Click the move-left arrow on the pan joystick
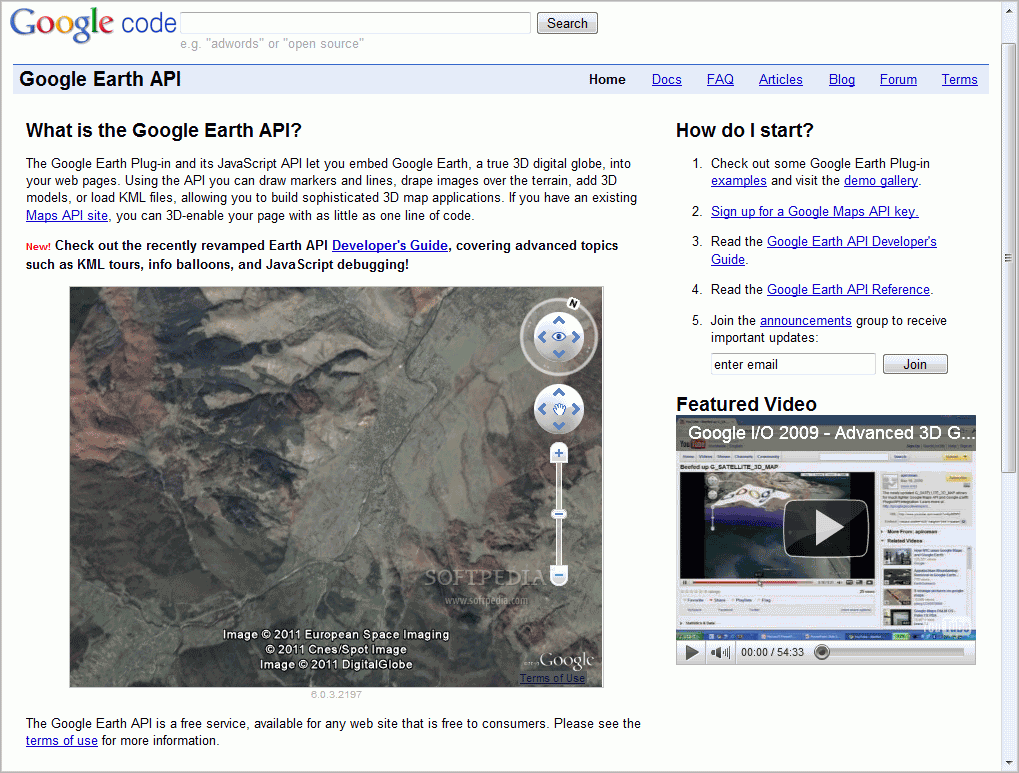This screenshot has width=1019, height=773. coord(542,409)
